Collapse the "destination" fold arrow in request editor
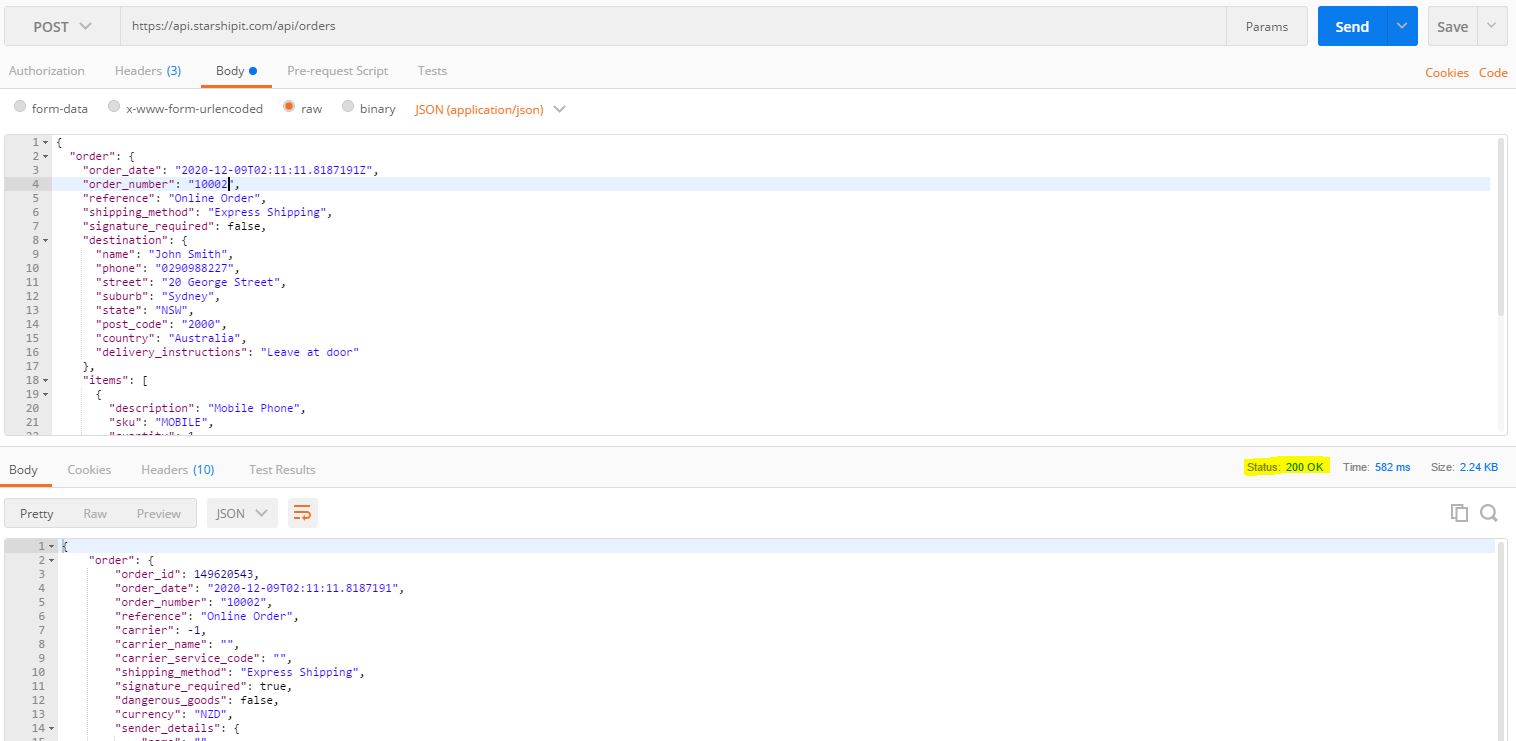Screen dimensions: 1516x741 click(x=45, y=240)
